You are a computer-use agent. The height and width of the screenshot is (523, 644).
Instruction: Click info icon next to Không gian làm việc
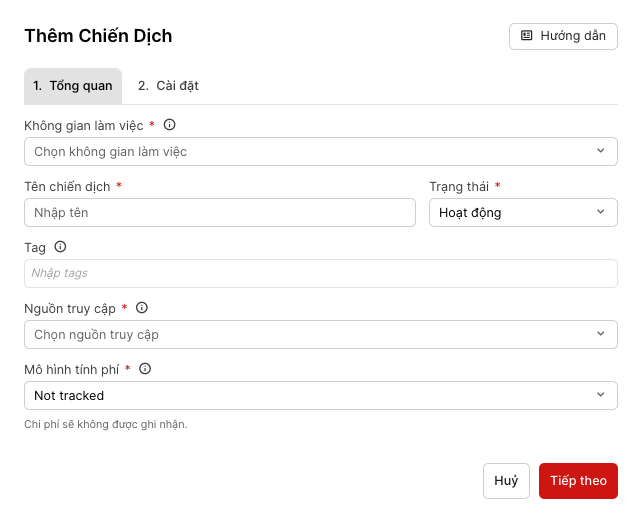(x=170, y=125)
